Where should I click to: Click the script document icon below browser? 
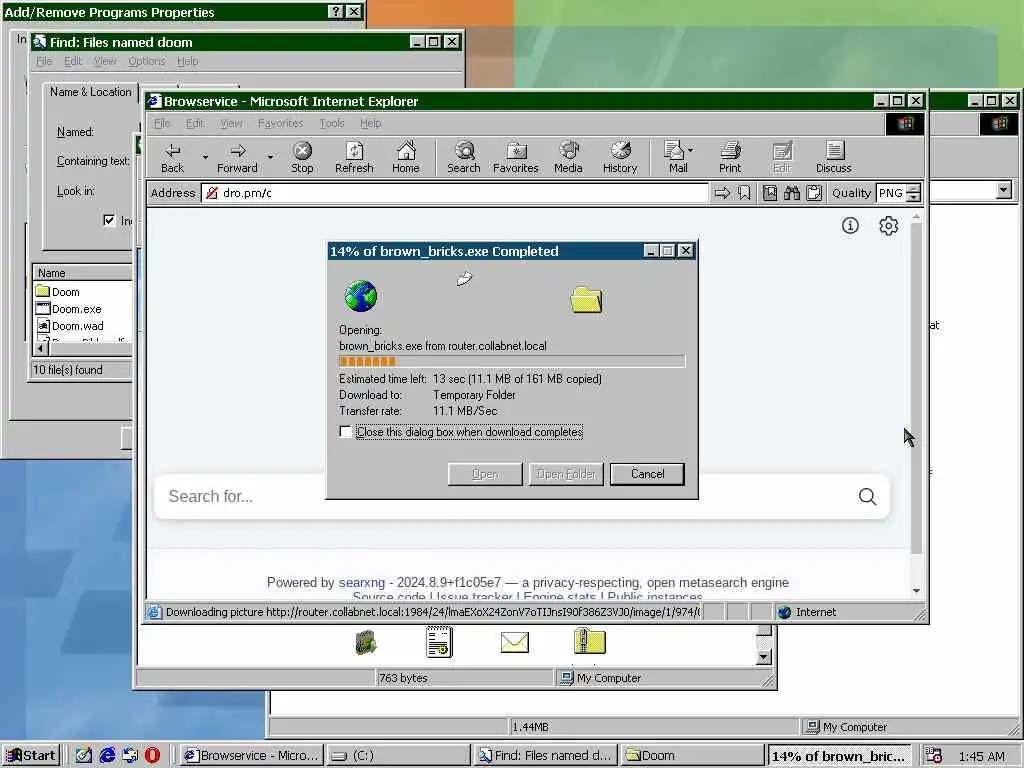[439, 641]
